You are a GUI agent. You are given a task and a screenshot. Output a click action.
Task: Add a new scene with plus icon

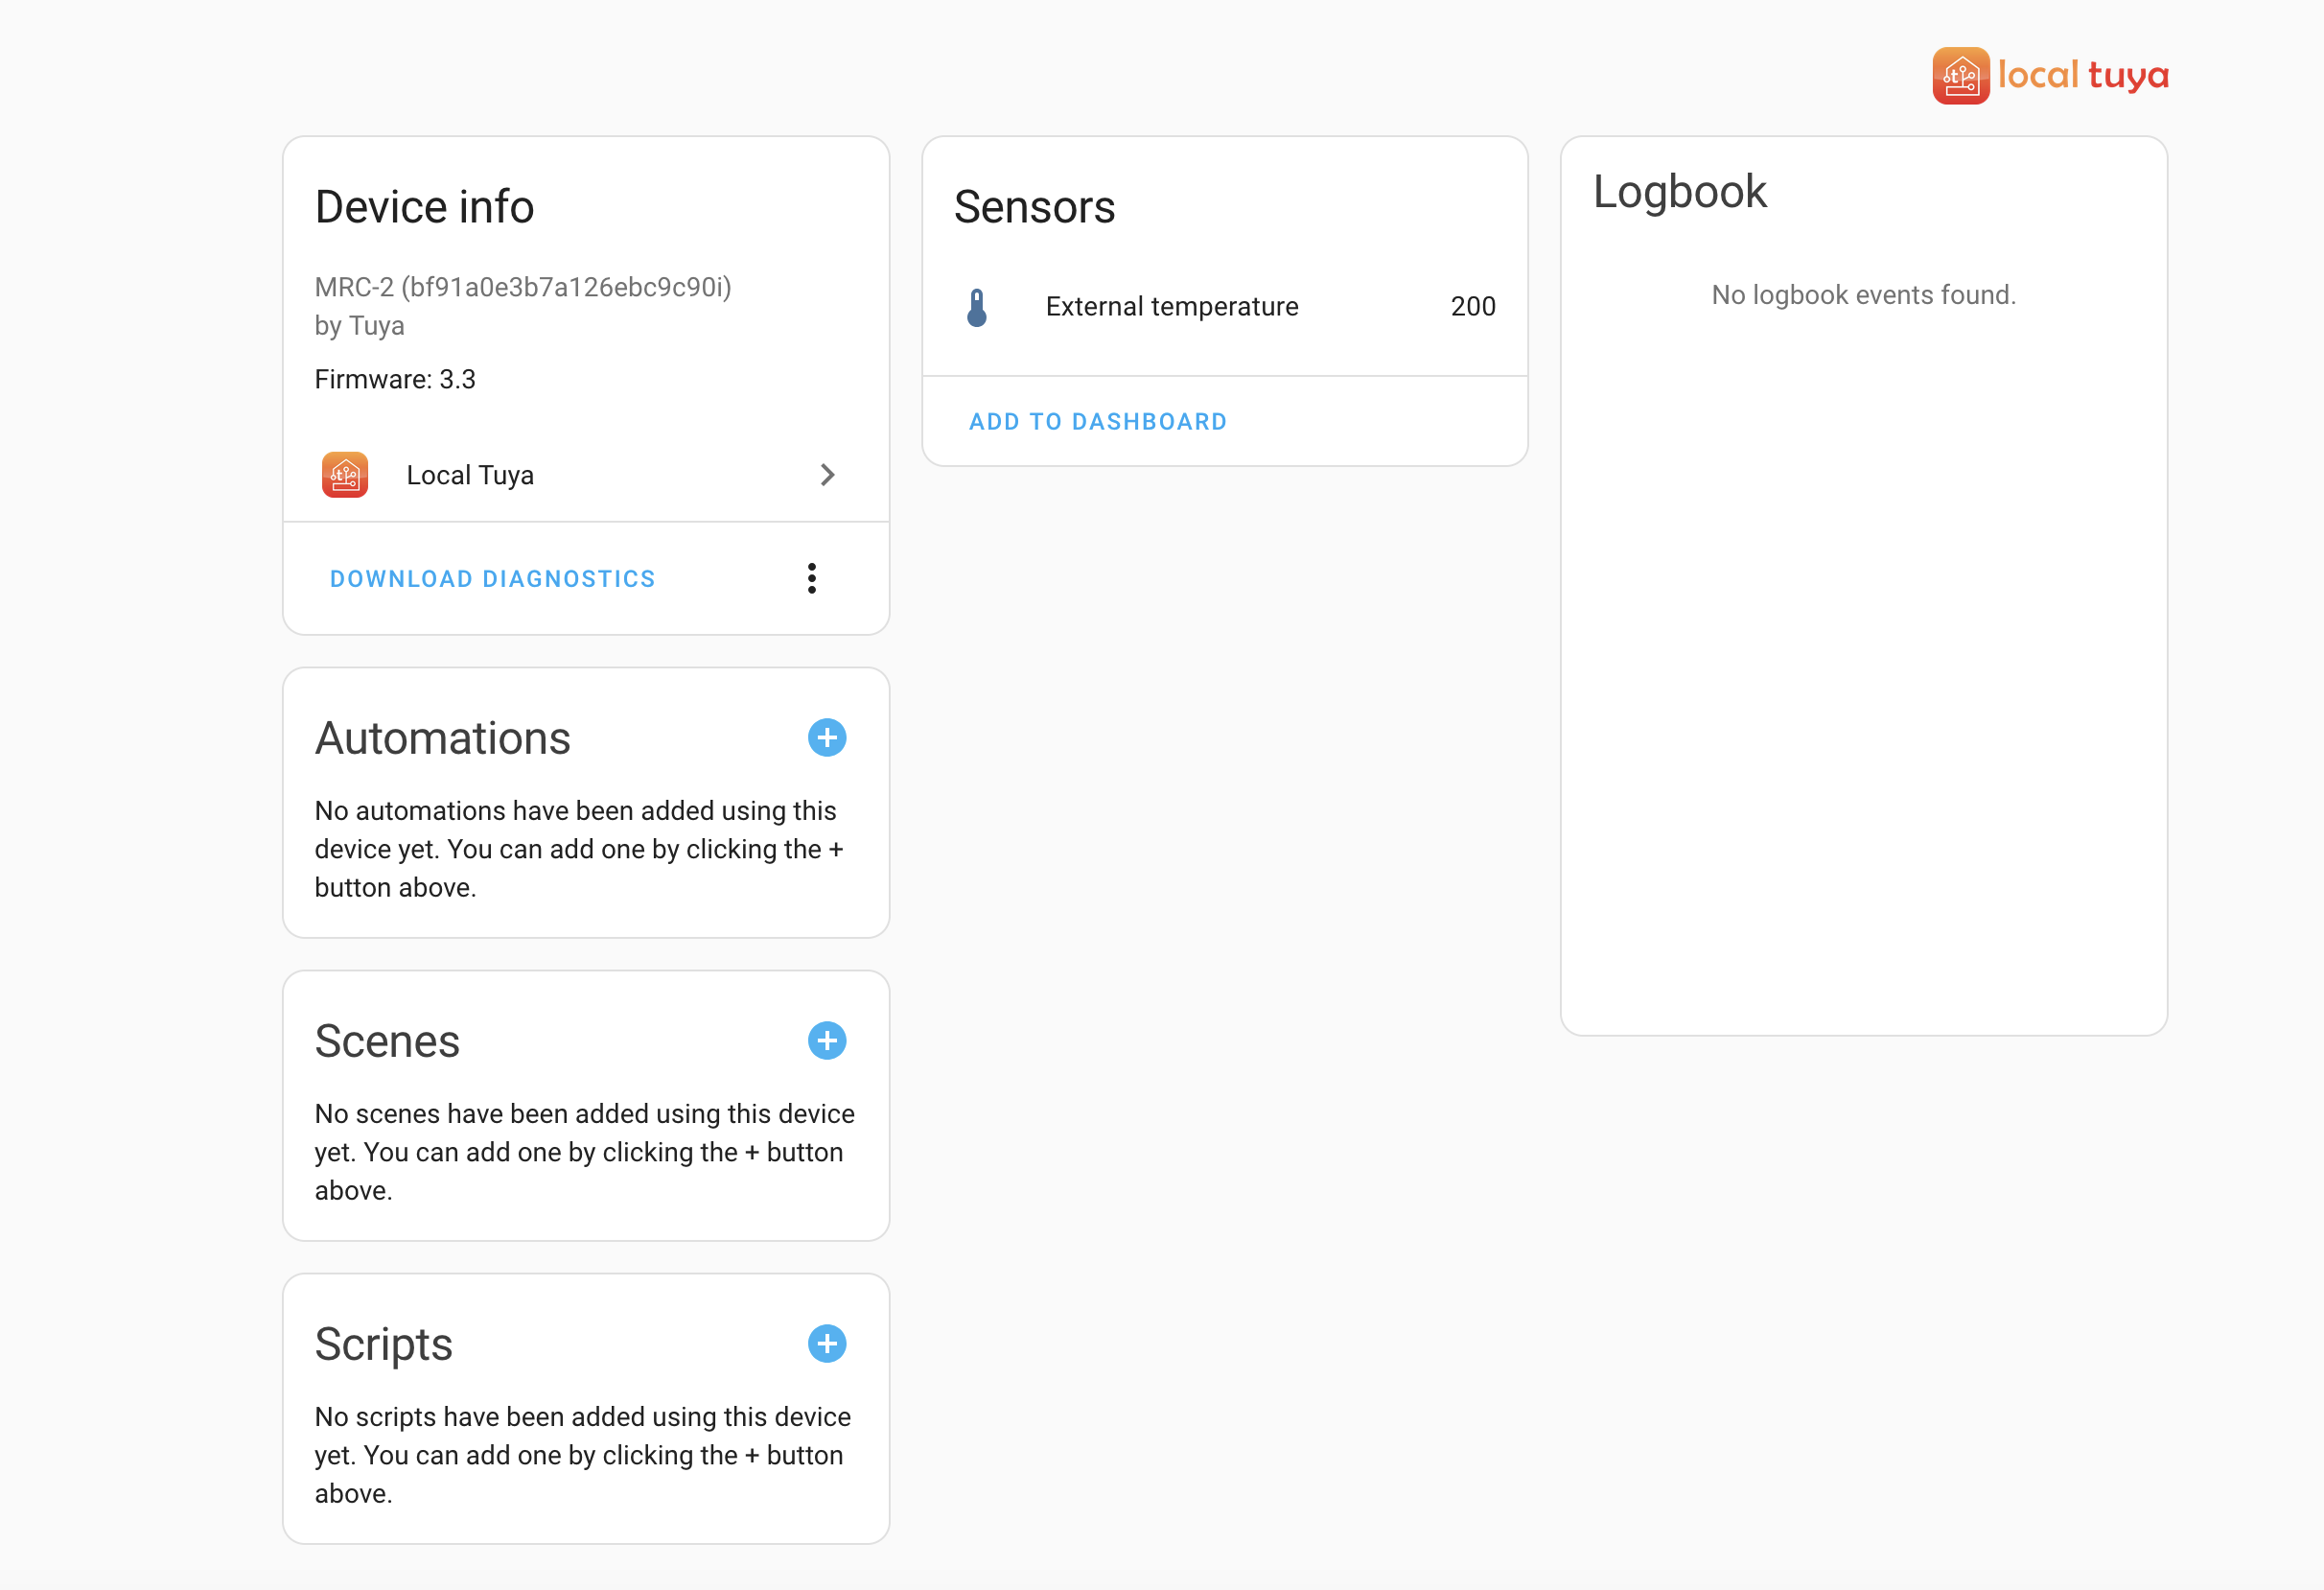[826, 1041]
